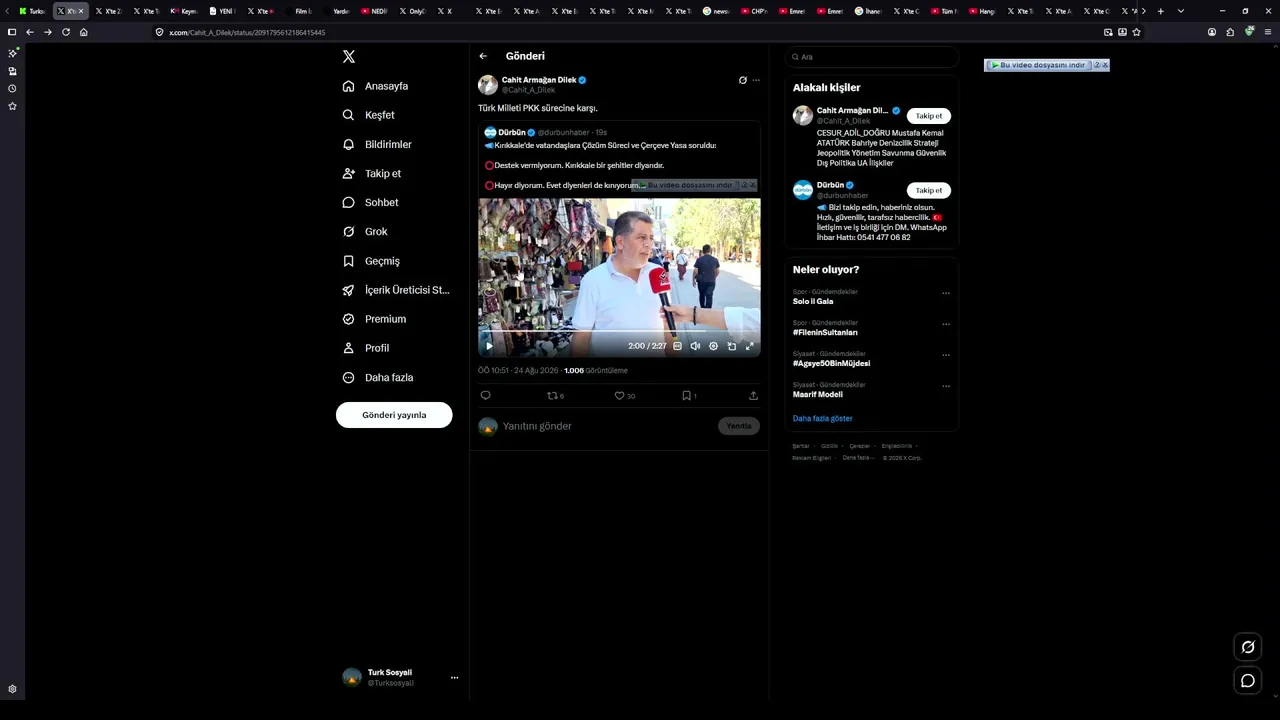The height and width of the screenshot is (720, 1280).
Task: Share the post
Action: [753, 395]
